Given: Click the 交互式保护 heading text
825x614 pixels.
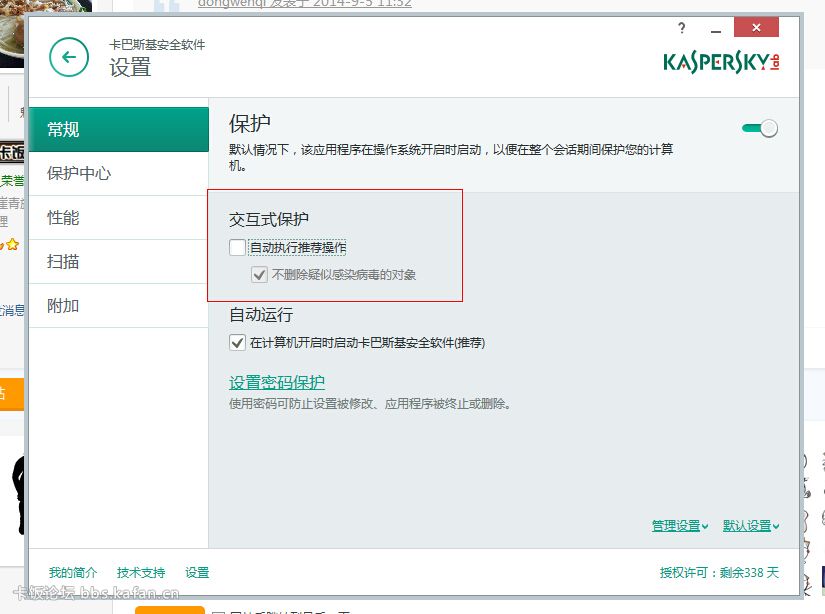Looking at the screenshot, I should [269, 219].
